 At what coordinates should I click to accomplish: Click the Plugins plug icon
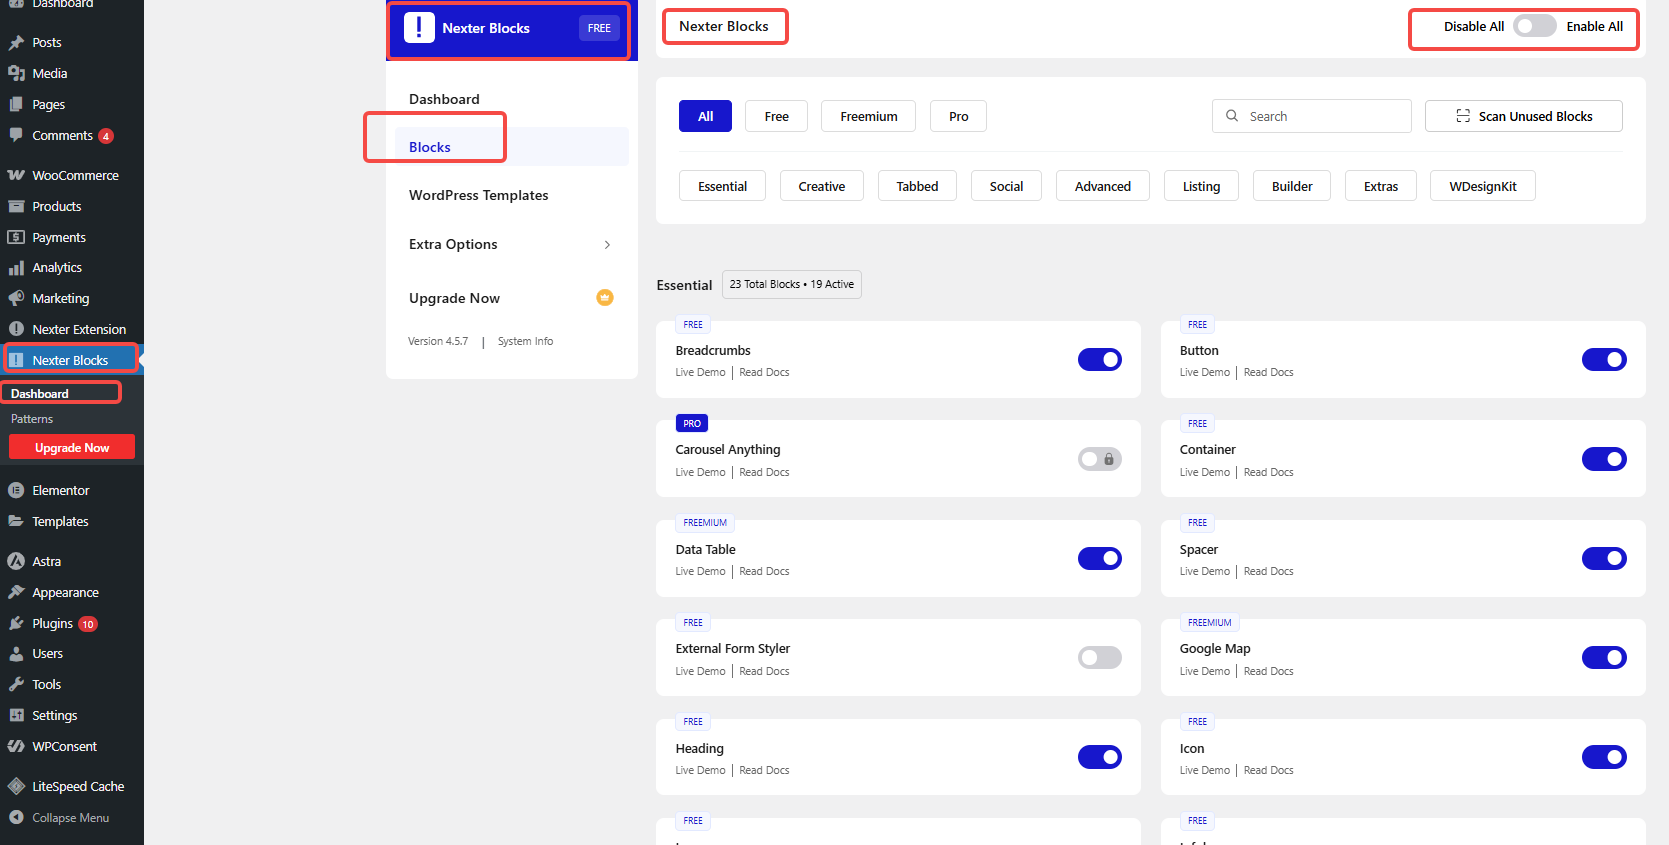tap(16, 623)
